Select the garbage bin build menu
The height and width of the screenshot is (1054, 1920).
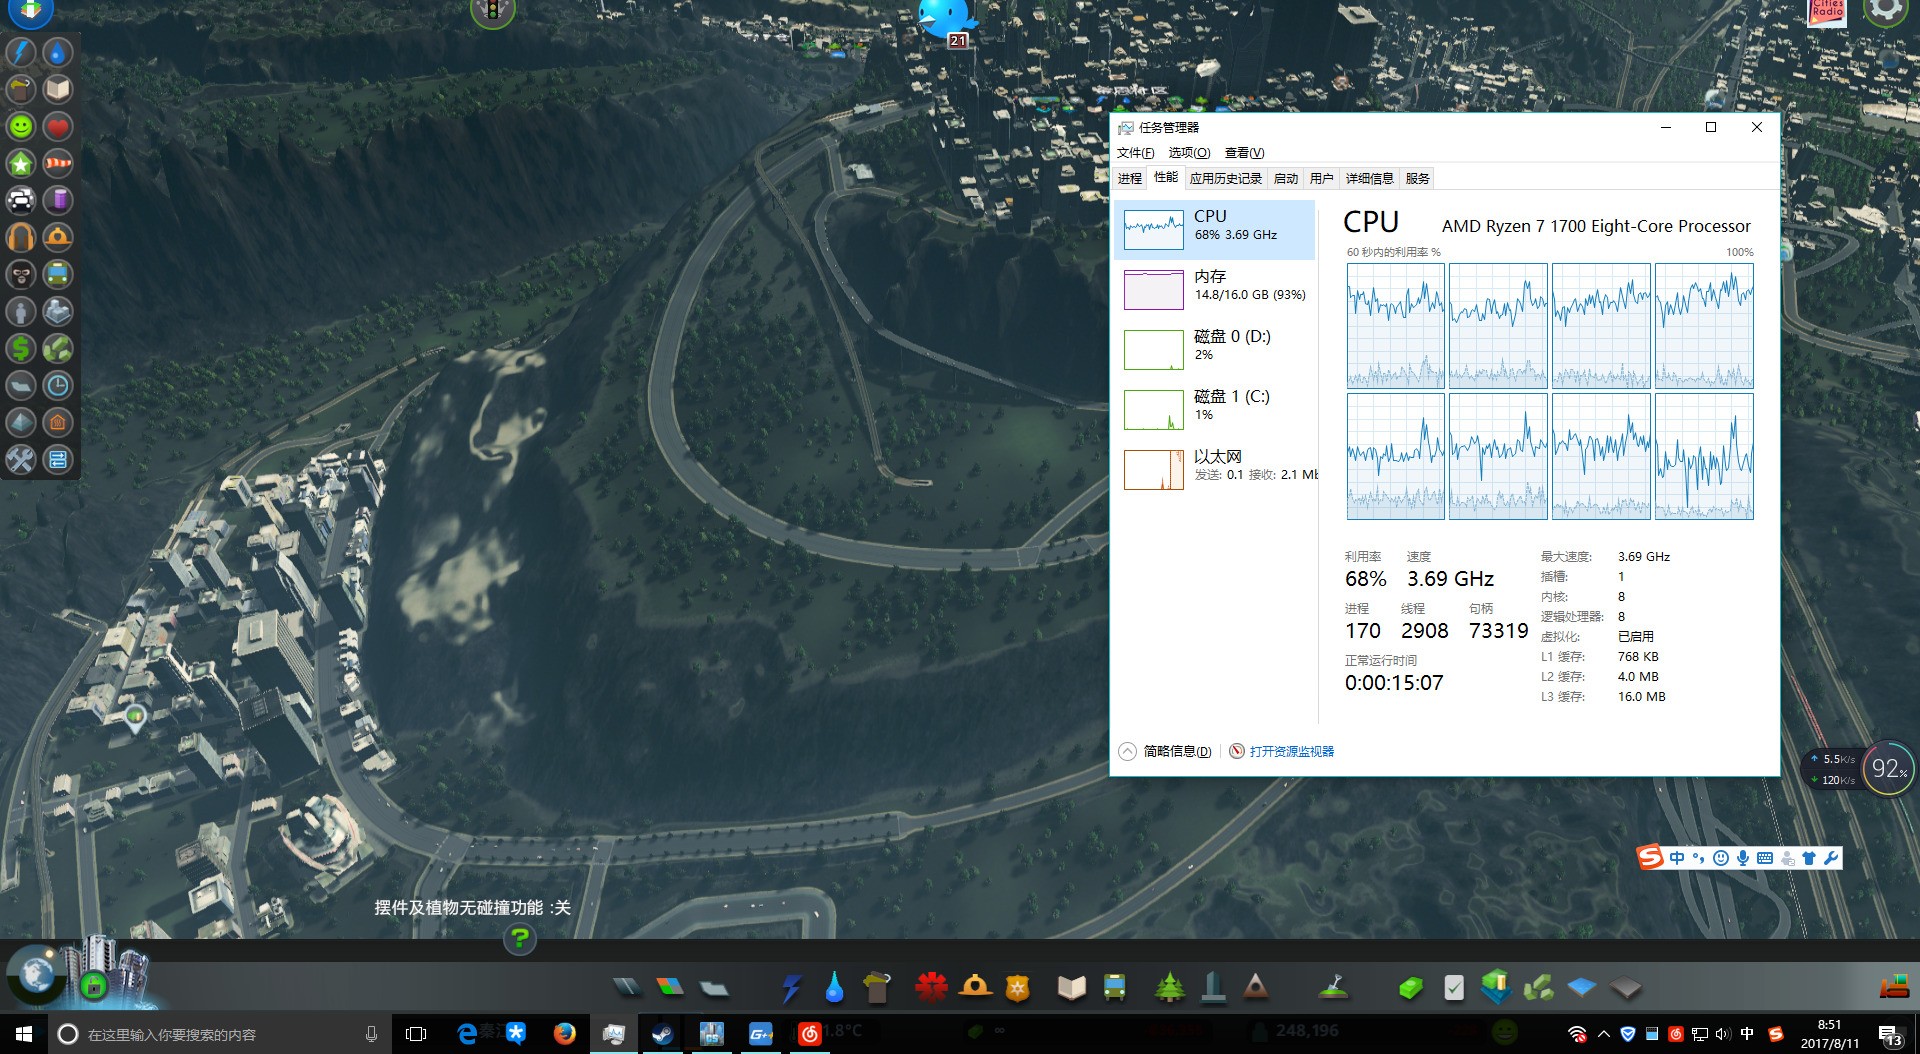point(877,988)
